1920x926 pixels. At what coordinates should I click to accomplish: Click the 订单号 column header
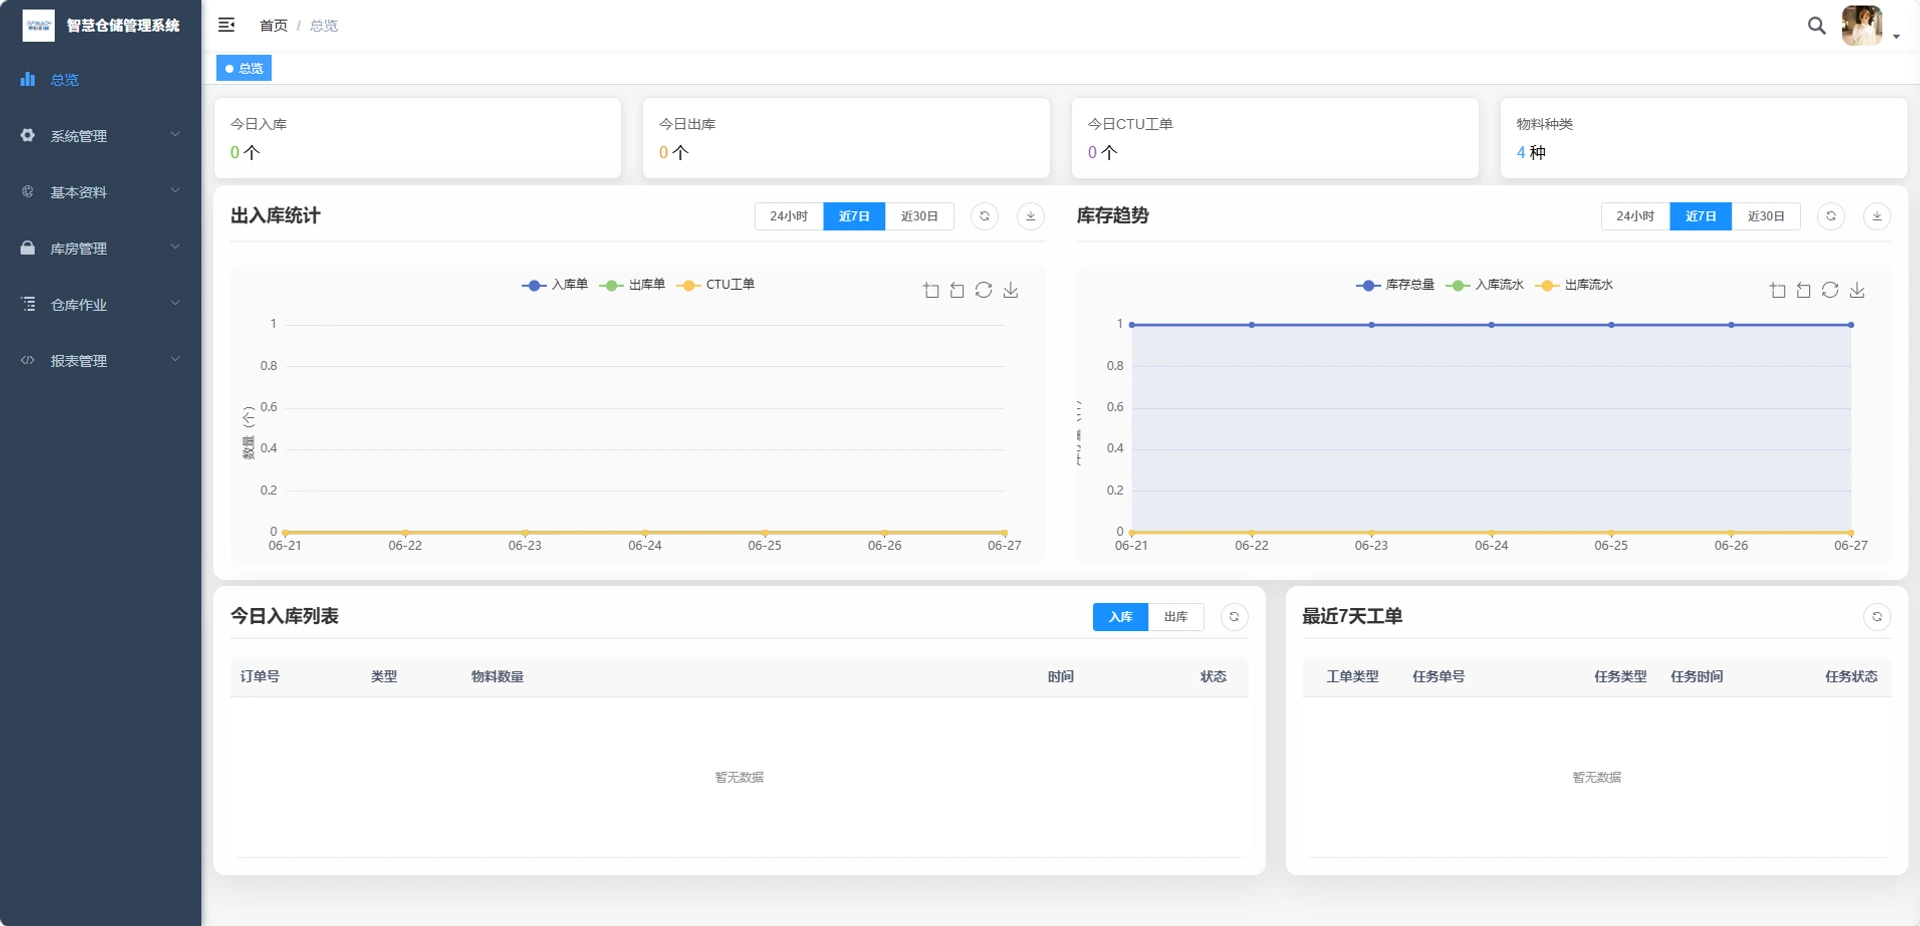(260, 677)
